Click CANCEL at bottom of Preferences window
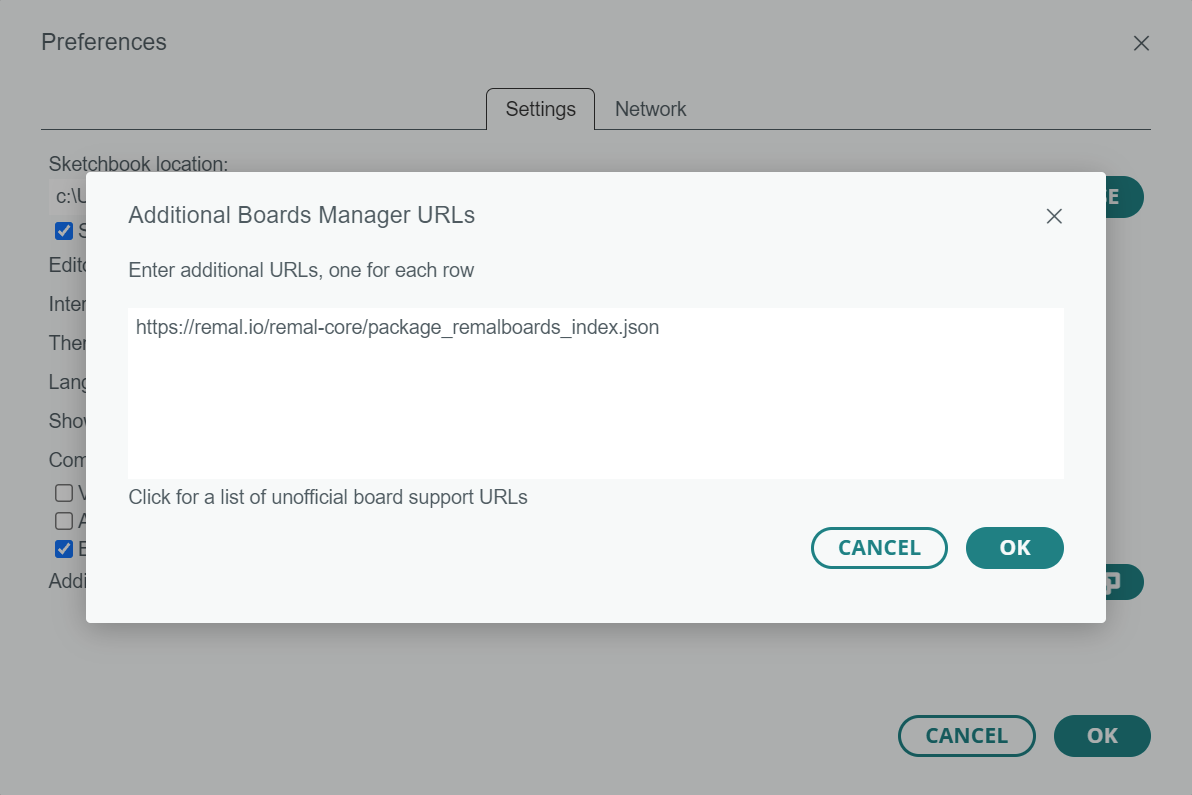Image resolution: width=1192 pixels, height=795 pixels. click(x=966, y=736)
